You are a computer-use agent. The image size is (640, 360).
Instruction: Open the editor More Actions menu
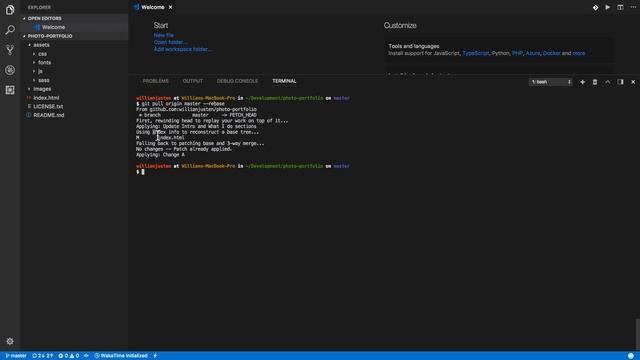633,7
